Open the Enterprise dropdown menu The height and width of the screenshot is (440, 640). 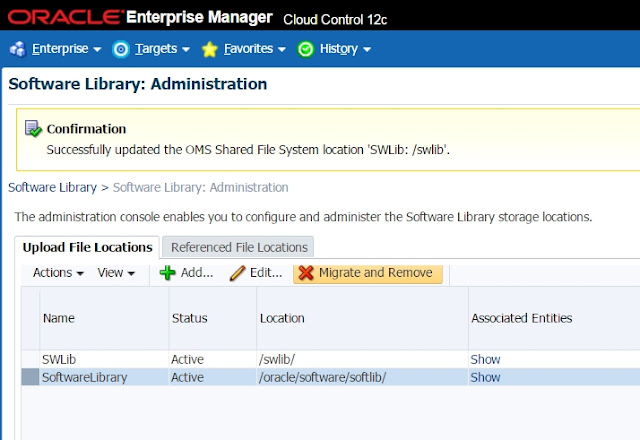(66, 48)
